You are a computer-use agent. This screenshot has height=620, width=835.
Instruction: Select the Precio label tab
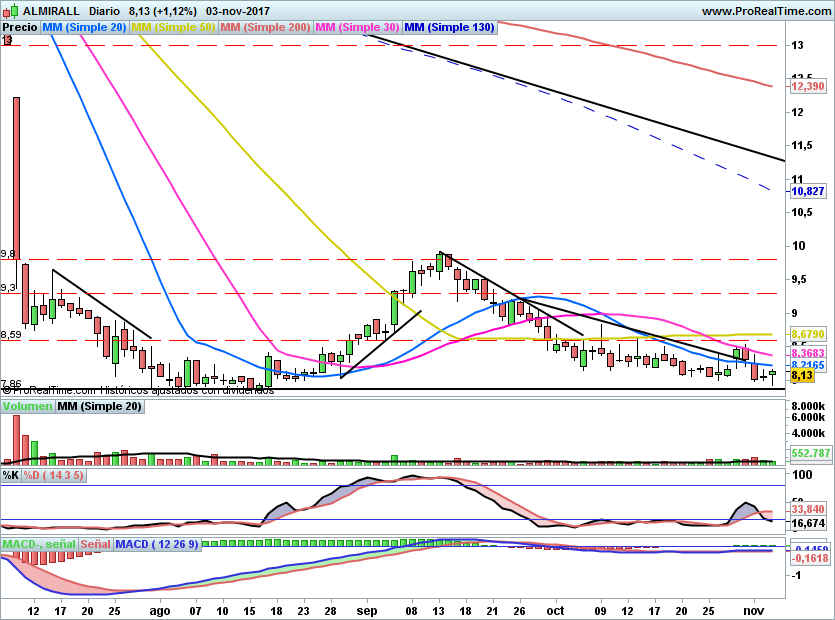20,28
